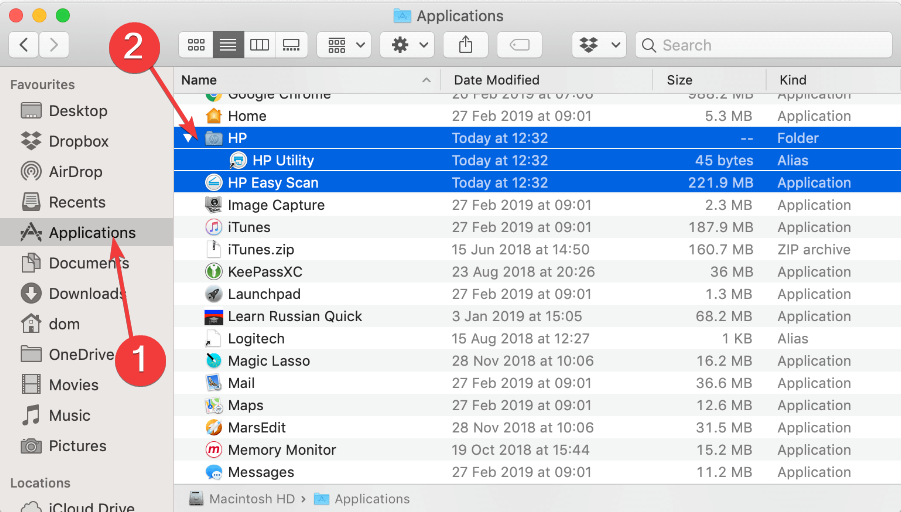Image resolution: width=901 pixels, height=512 pixels.
Task: Click the Maps app icon
Action: coord(214,406)
